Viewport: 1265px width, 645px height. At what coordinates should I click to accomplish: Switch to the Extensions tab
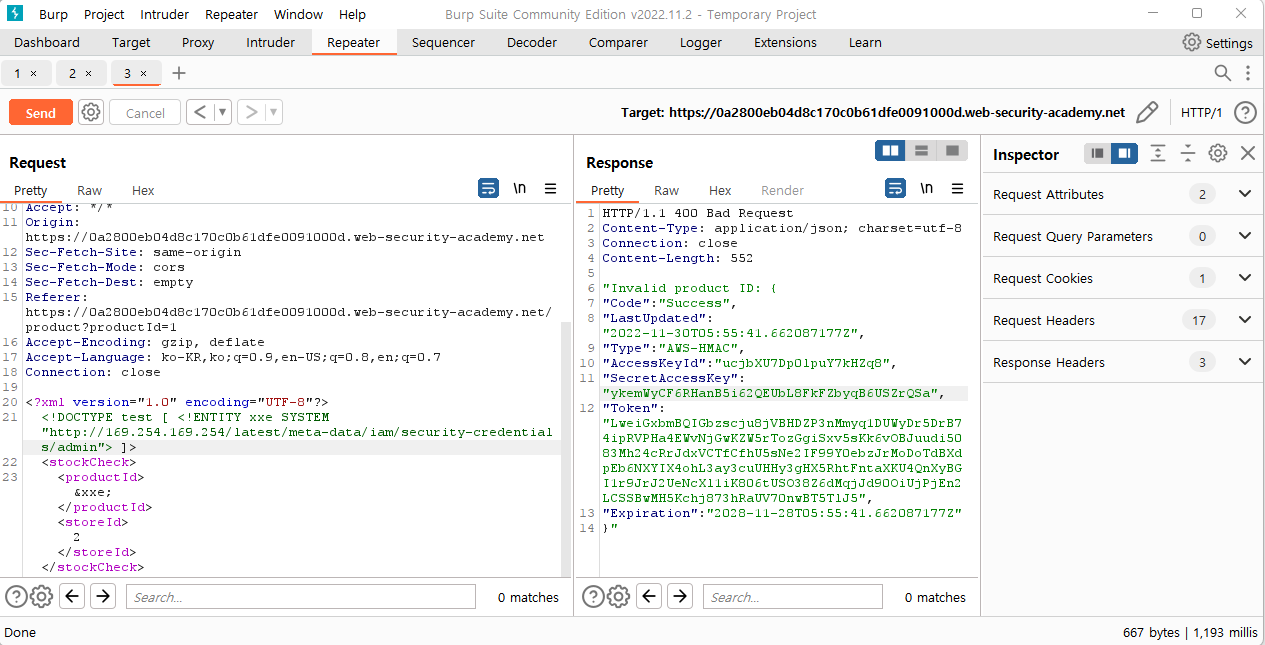pyautogui.click(x=785, y=43)
